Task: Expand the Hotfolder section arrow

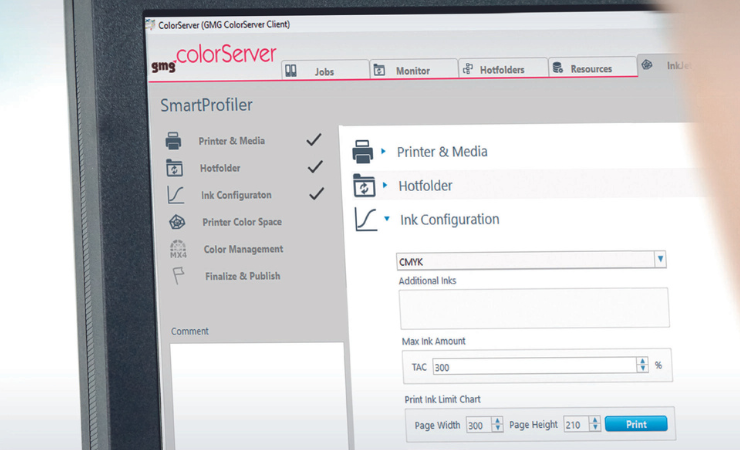Action: tap(385, 185)
